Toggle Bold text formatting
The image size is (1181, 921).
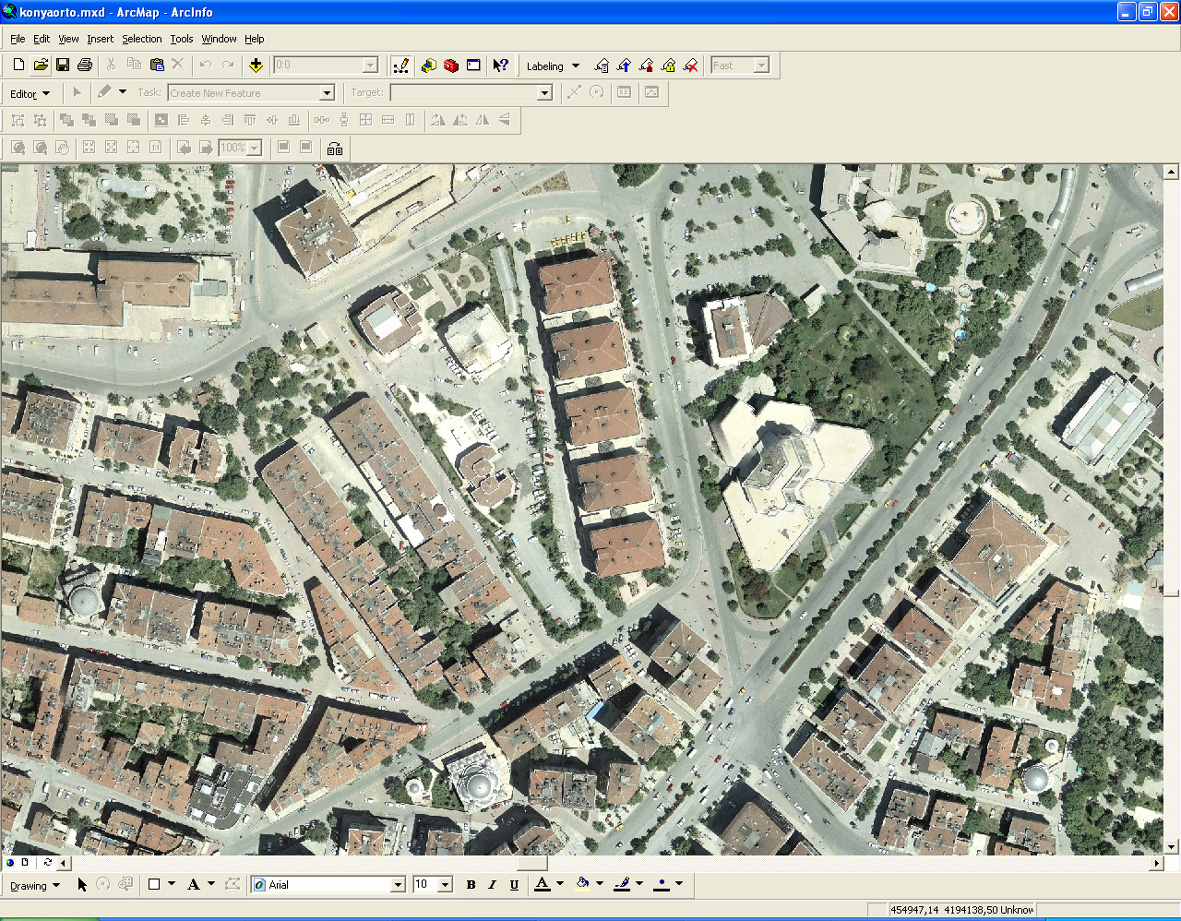(x=471, y=884)
